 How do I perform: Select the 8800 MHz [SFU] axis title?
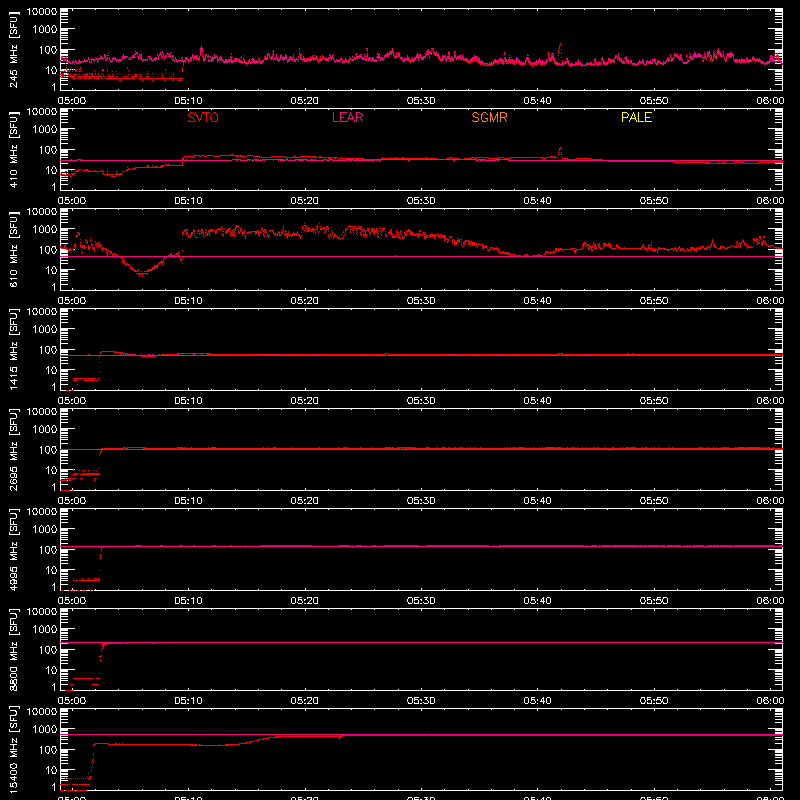click(13, 650)
